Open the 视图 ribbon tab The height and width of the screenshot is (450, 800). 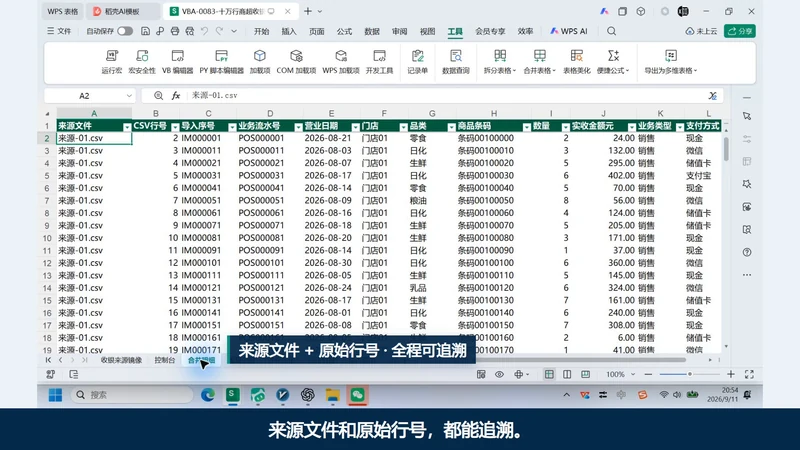point(428,31)
